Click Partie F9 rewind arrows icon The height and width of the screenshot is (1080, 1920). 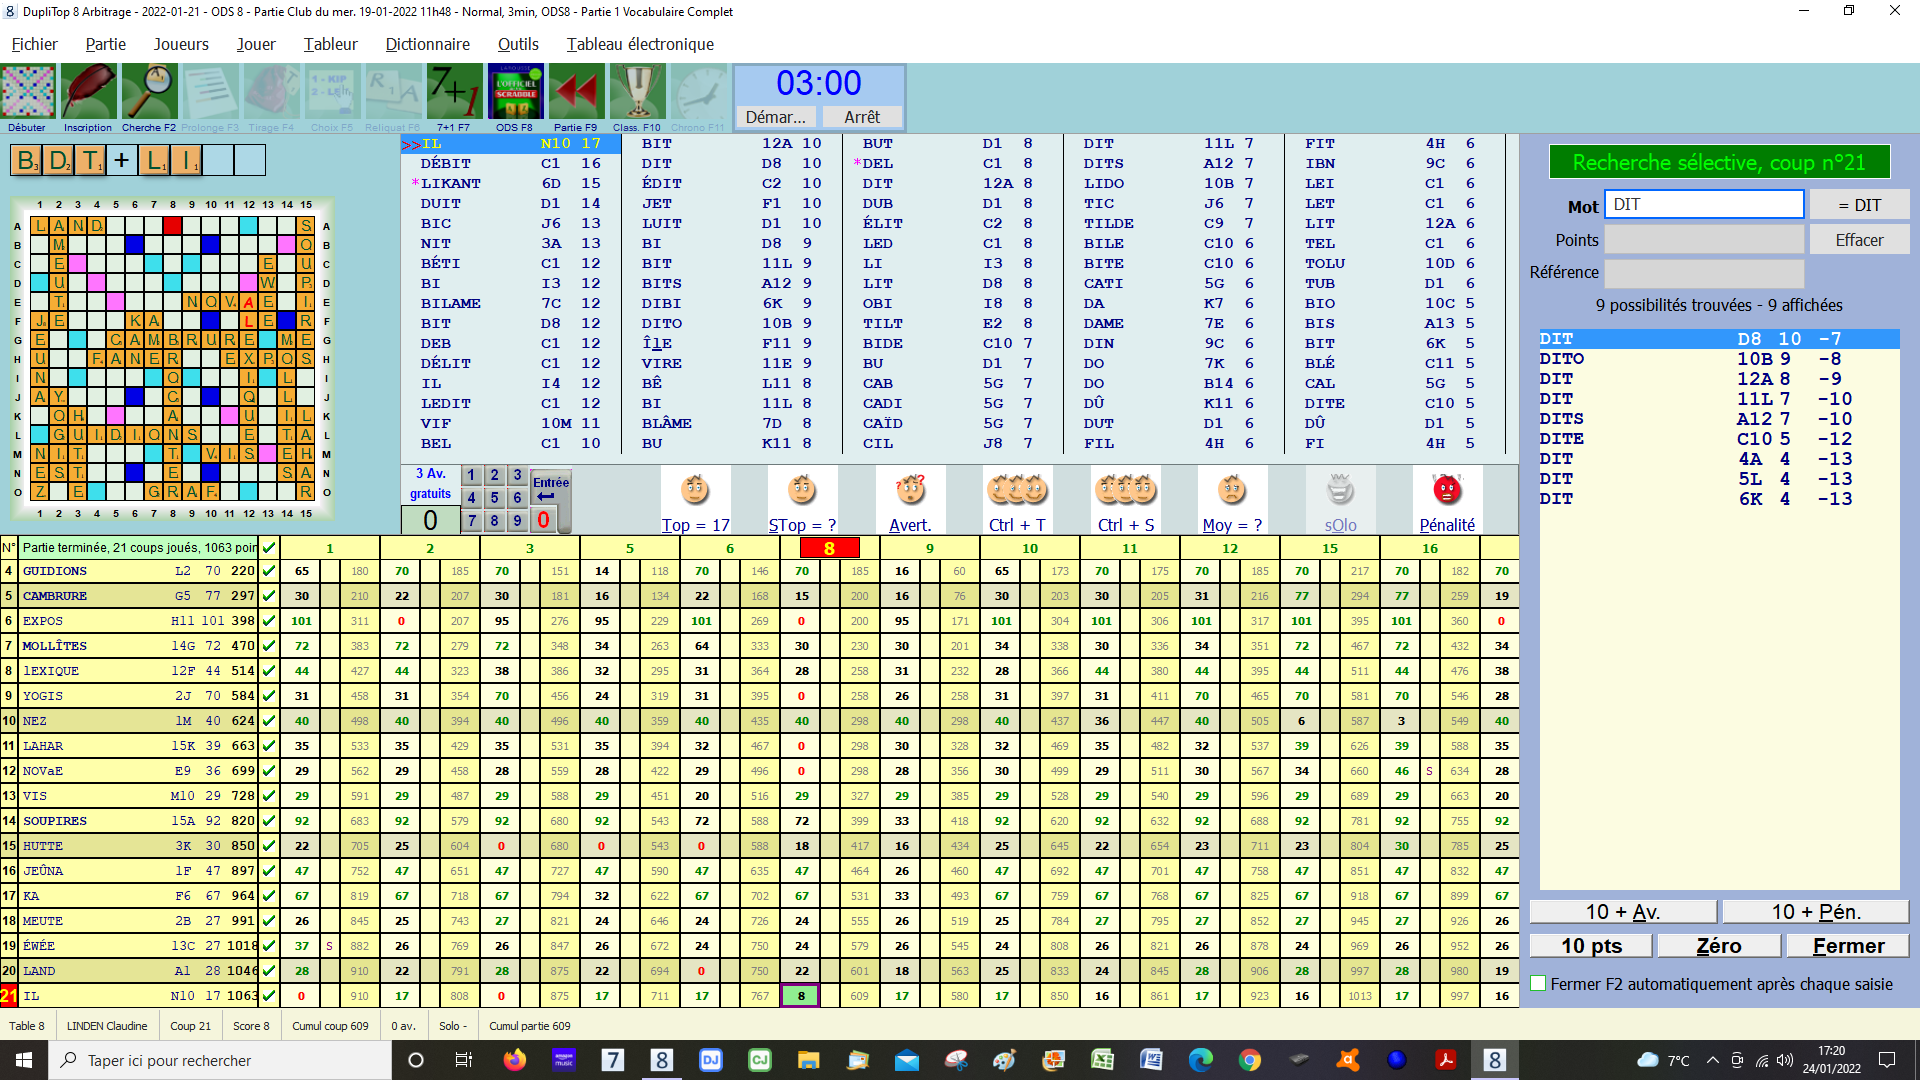coord(575,93)
